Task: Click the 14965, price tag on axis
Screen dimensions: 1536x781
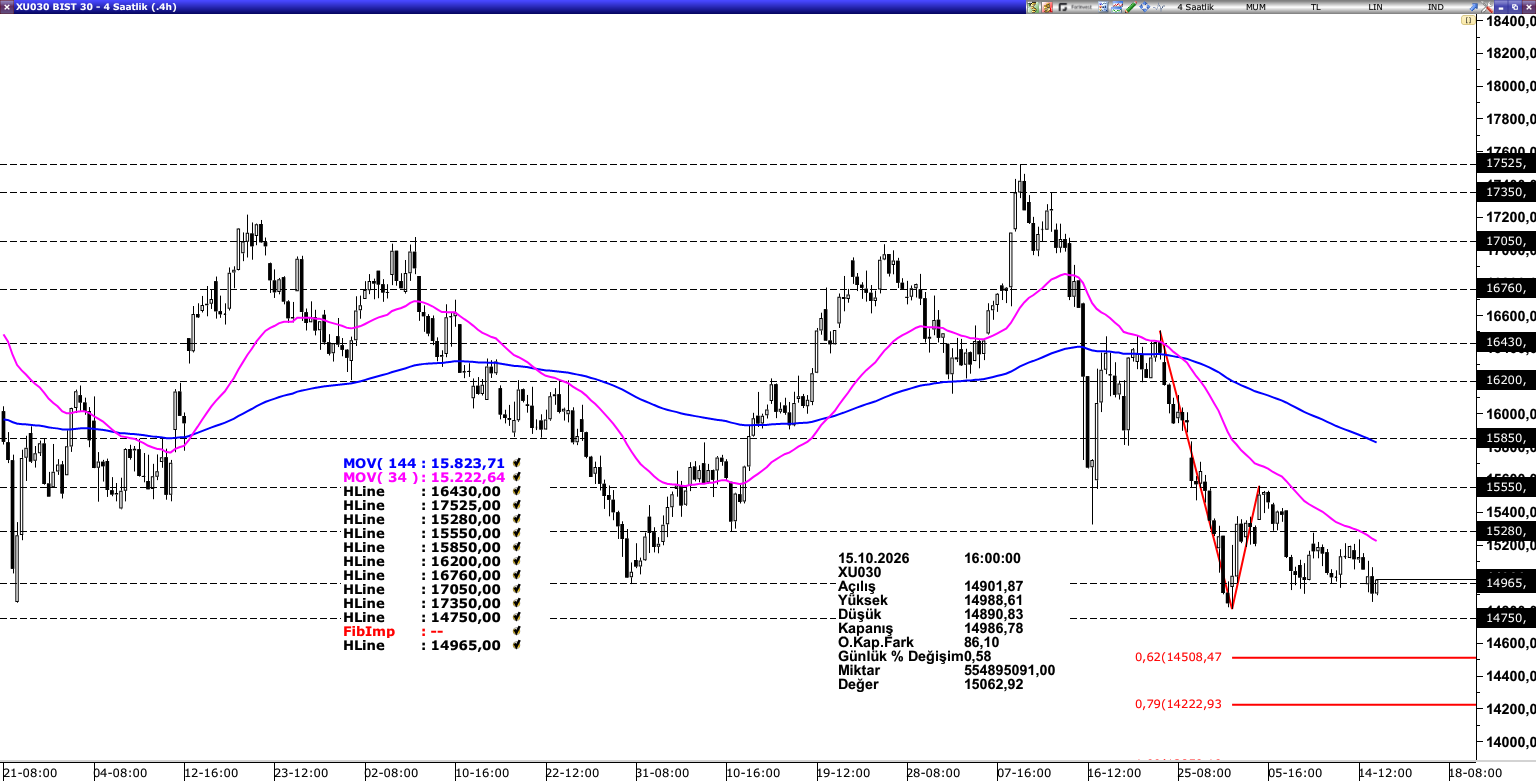Action: pos(1506,583)
